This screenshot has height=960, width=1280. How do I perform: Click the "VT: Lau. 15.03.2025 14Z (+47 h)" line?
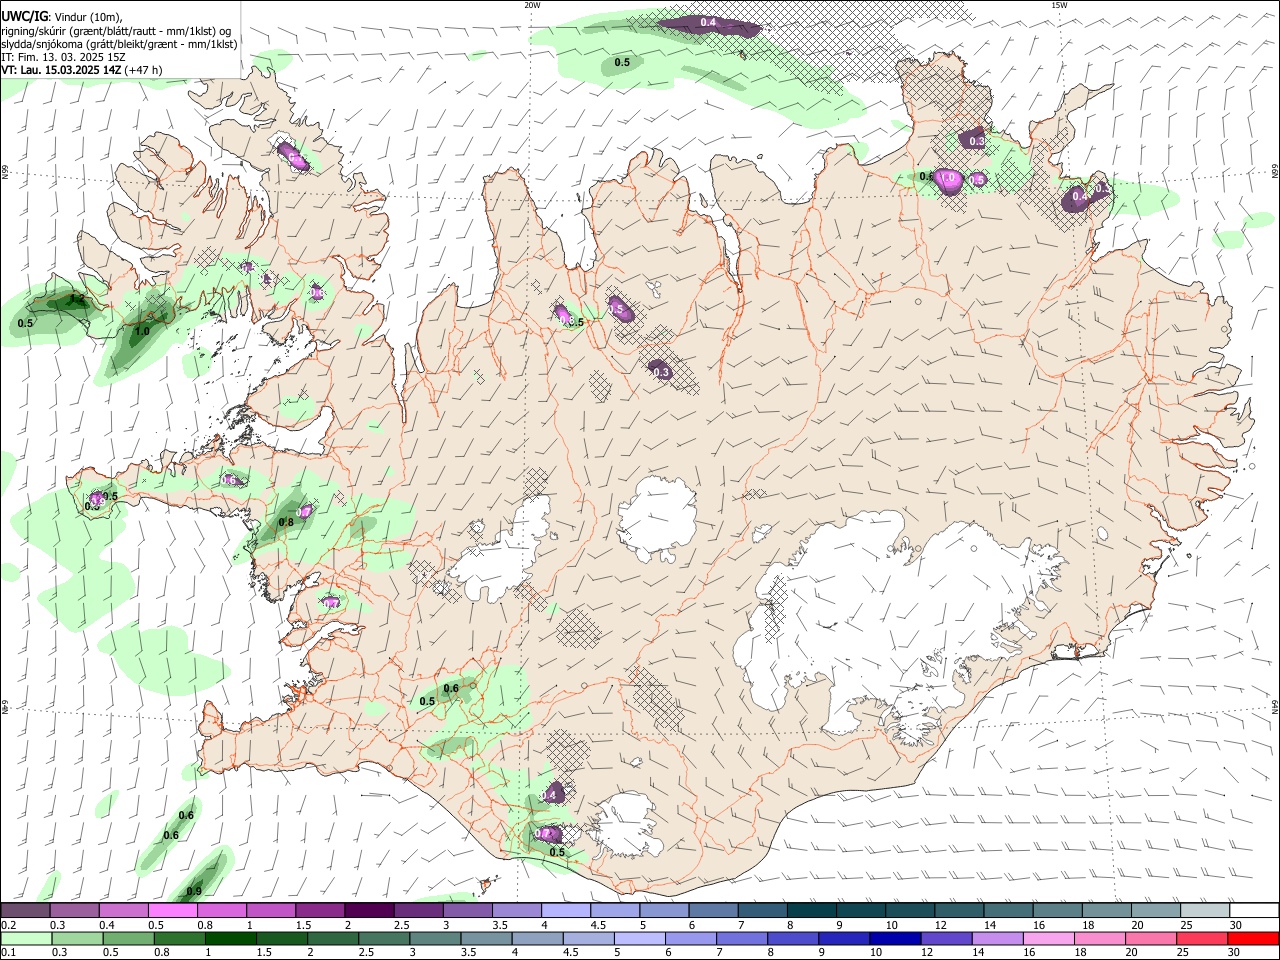(x=81, y=70)
